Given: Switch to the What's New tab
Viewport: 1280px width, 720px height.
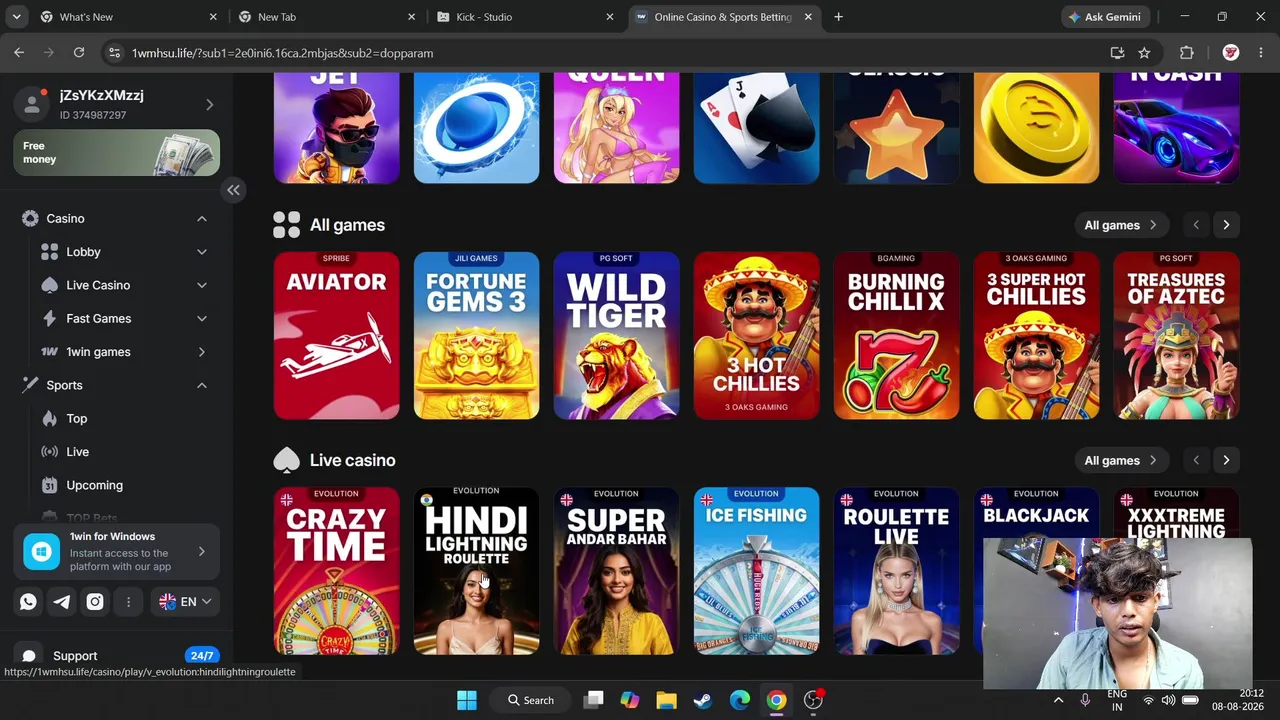Looking at the screenshot, I should click(x=129, y=17).
